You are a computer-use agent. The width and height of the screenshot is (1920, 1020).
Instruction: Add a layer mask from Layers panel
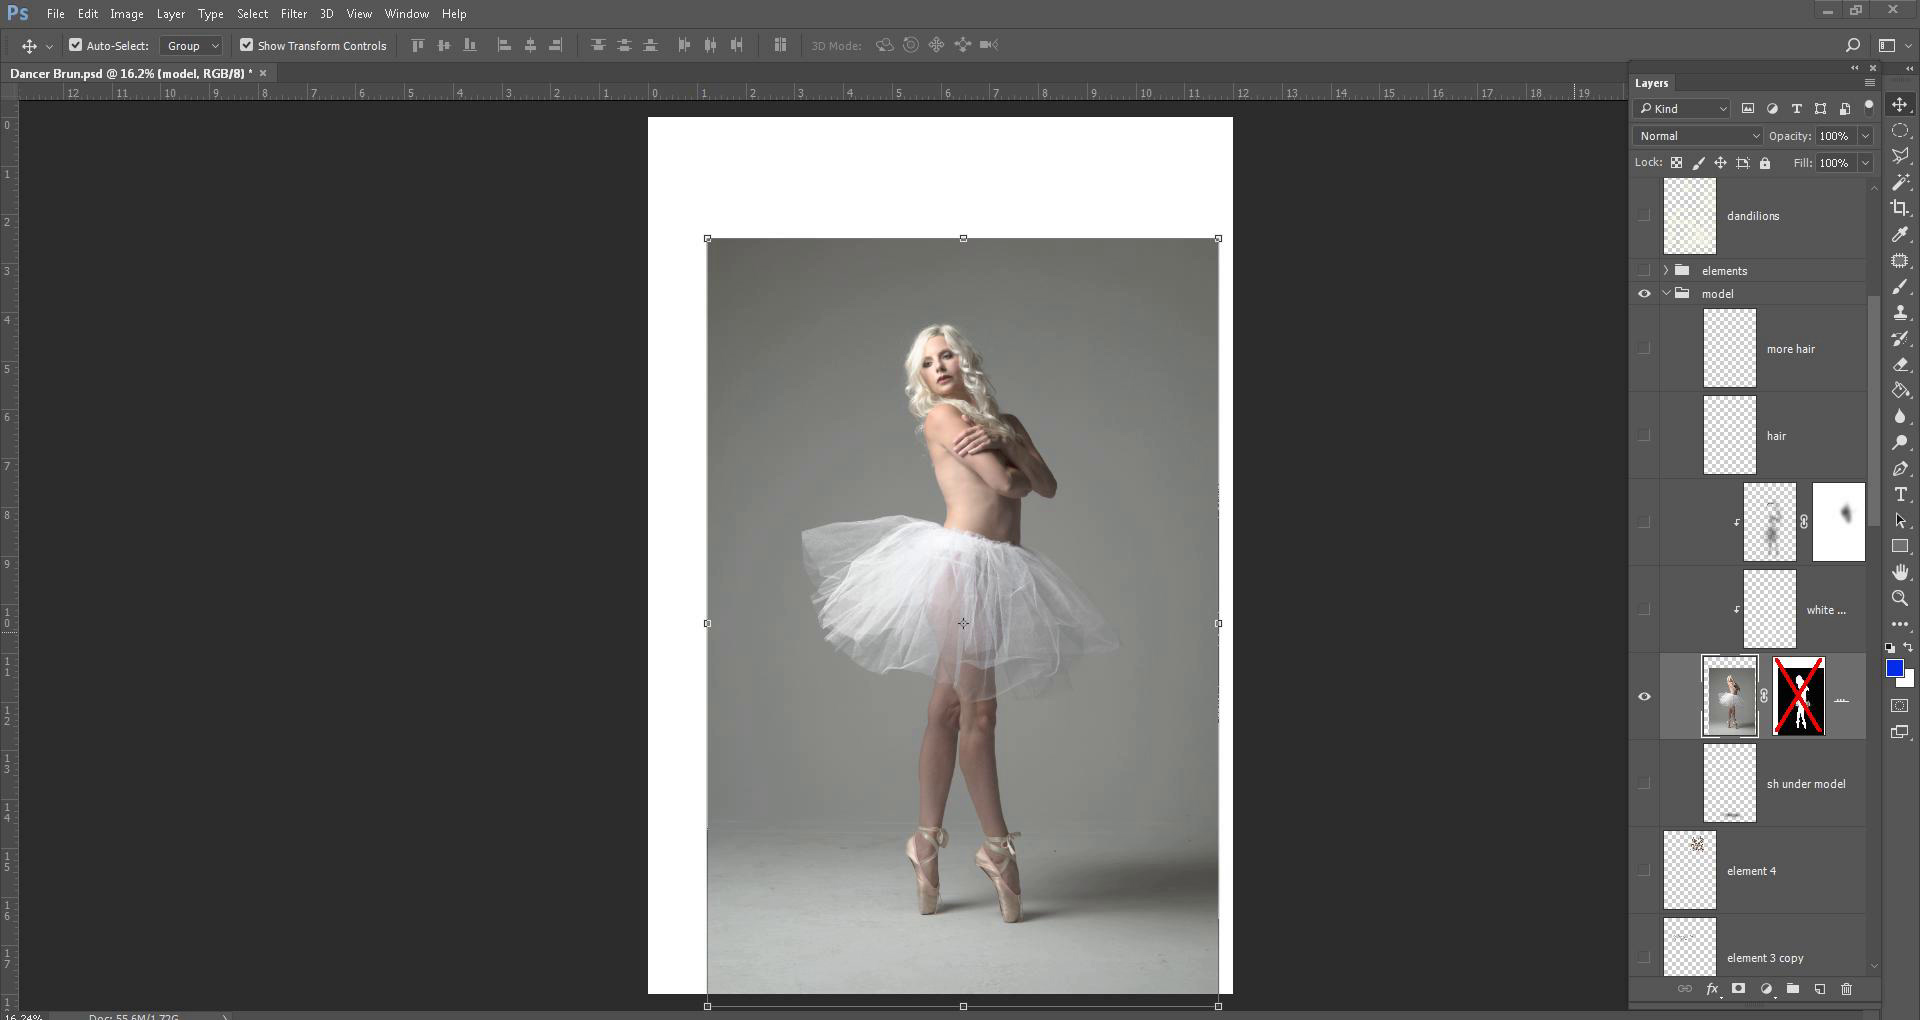(1738, 989)
